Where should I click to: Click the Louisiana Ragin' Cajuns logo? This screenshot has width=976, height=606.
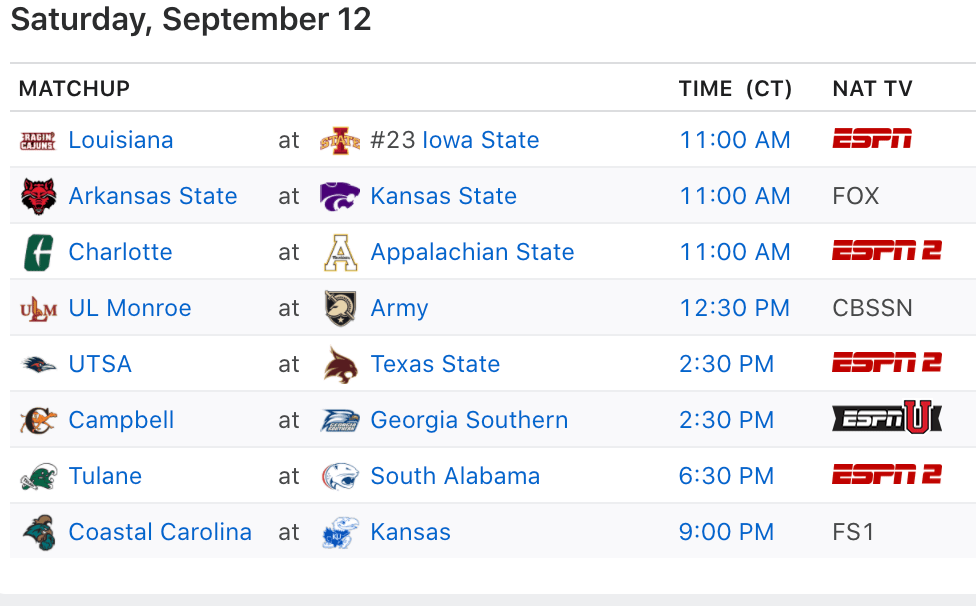(x=38, y=140)
